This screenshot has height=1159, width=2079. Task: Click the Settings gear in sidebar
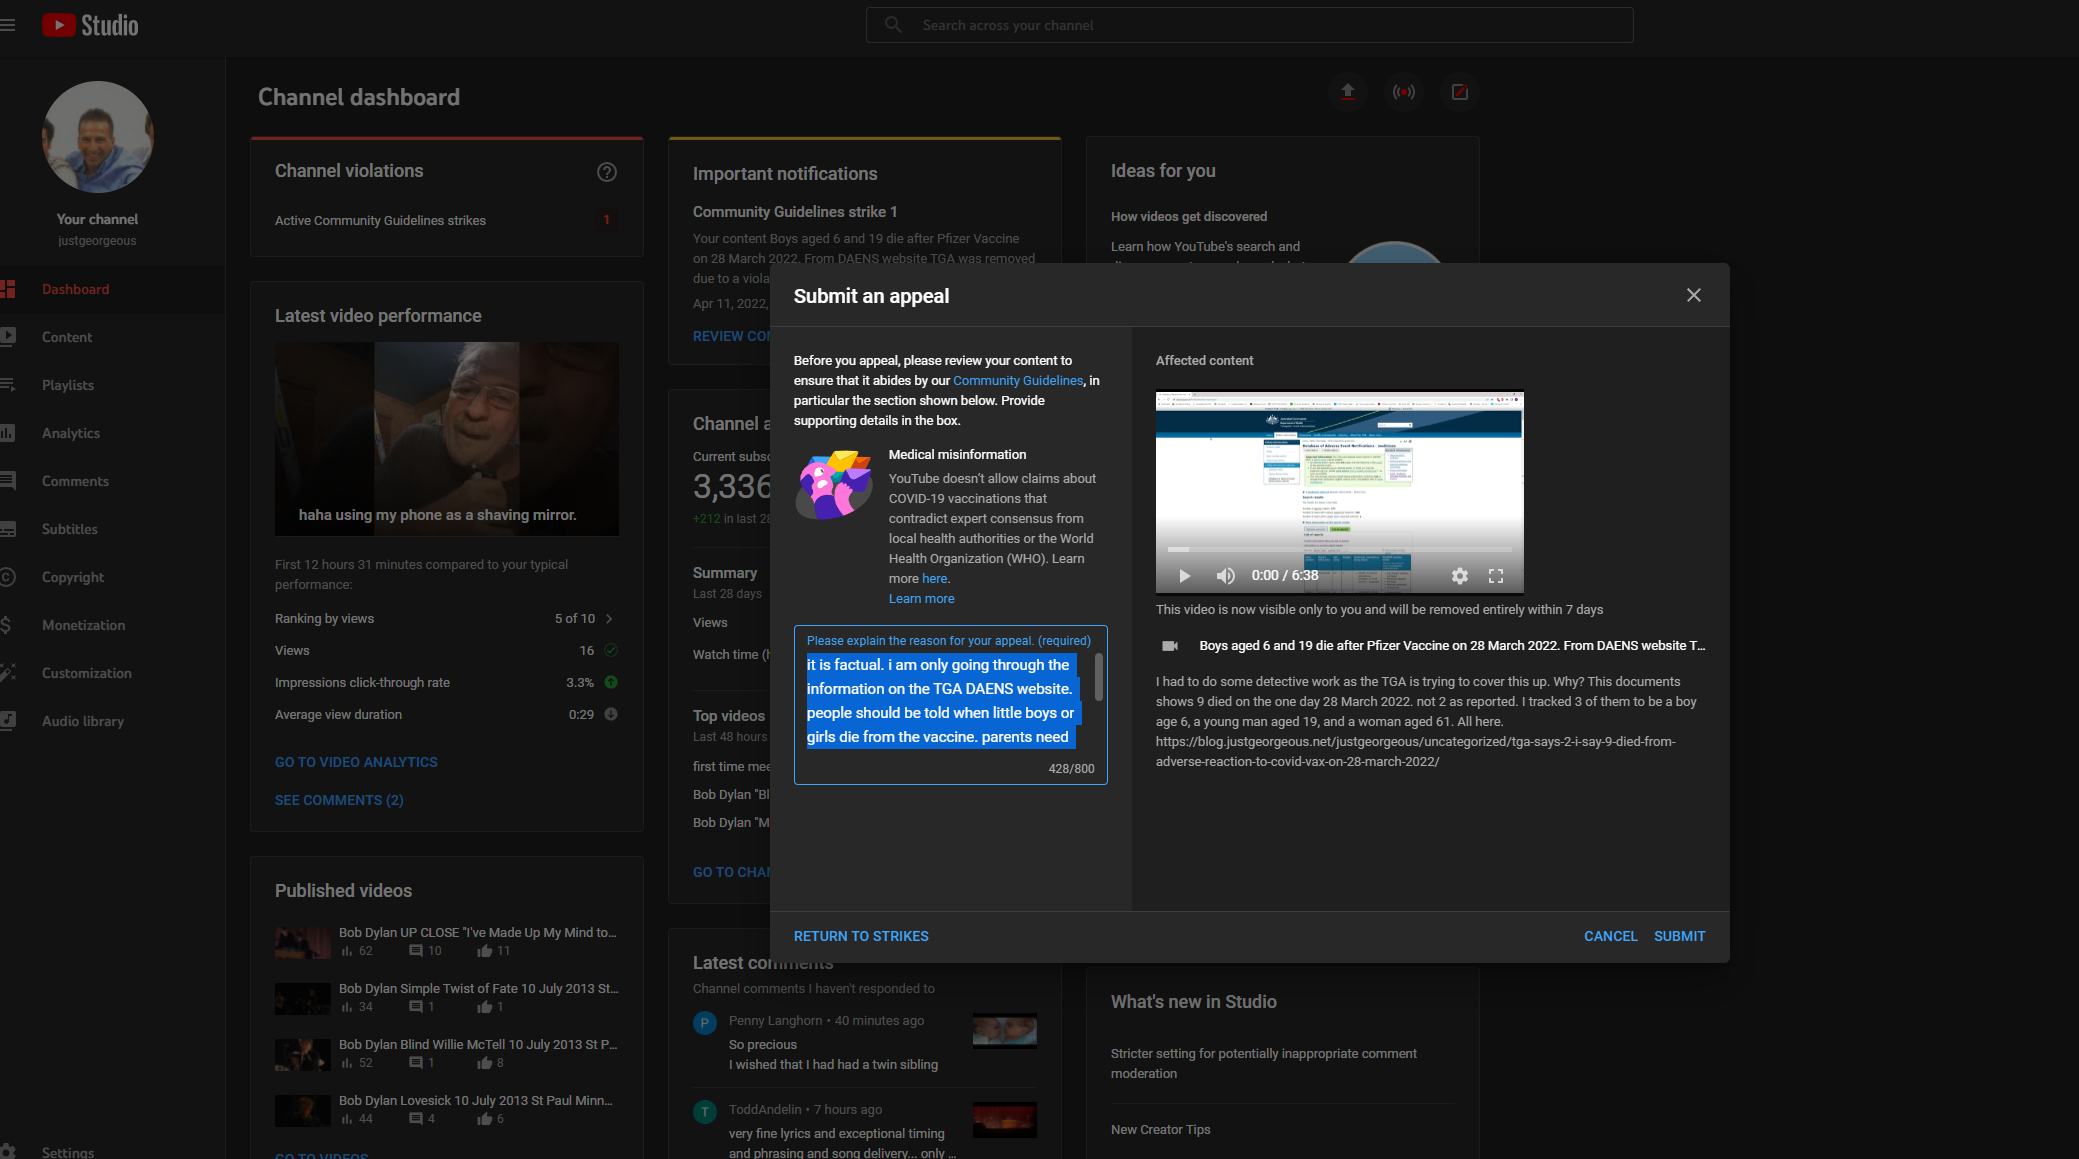(x=8, y=1152)
